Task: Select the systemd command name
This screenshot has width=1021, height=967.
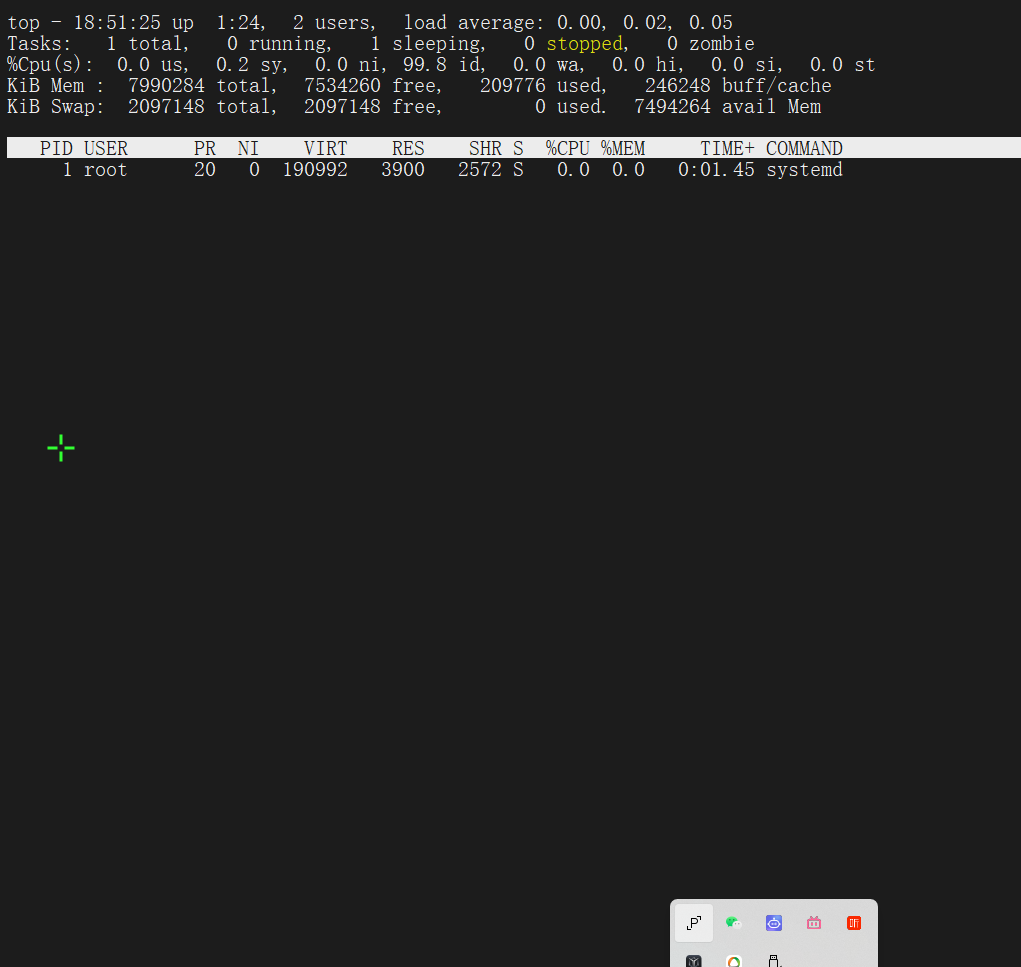Action: tap(804, 170)
